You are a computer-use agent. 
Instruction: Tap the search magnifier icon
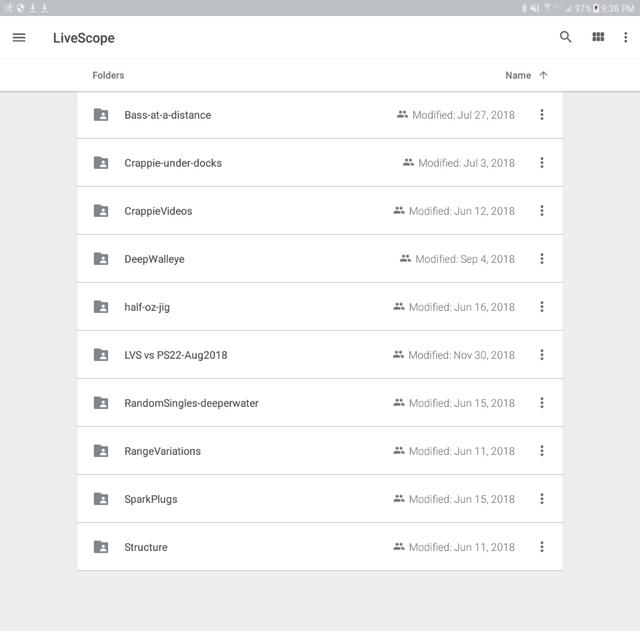point(565,37)
